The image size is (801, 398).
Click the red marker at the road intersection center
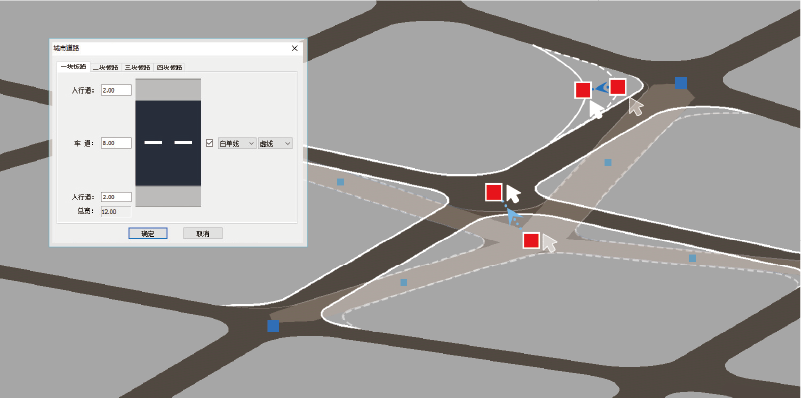[493, 192]
